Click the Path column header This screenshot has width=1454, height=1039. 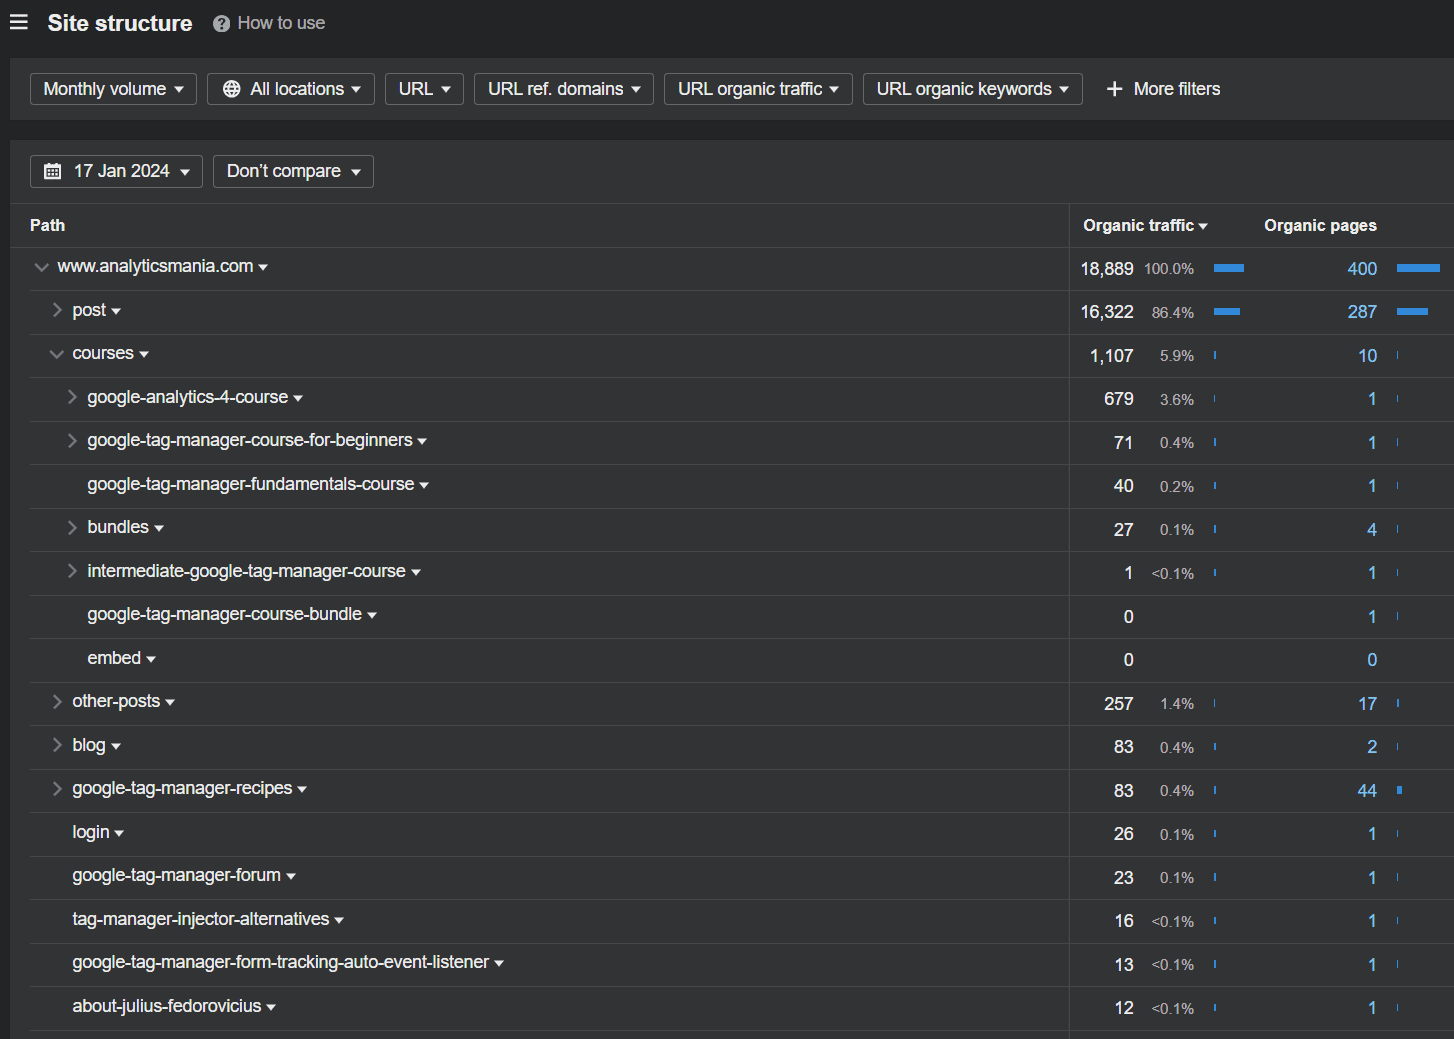click(47, 226)
